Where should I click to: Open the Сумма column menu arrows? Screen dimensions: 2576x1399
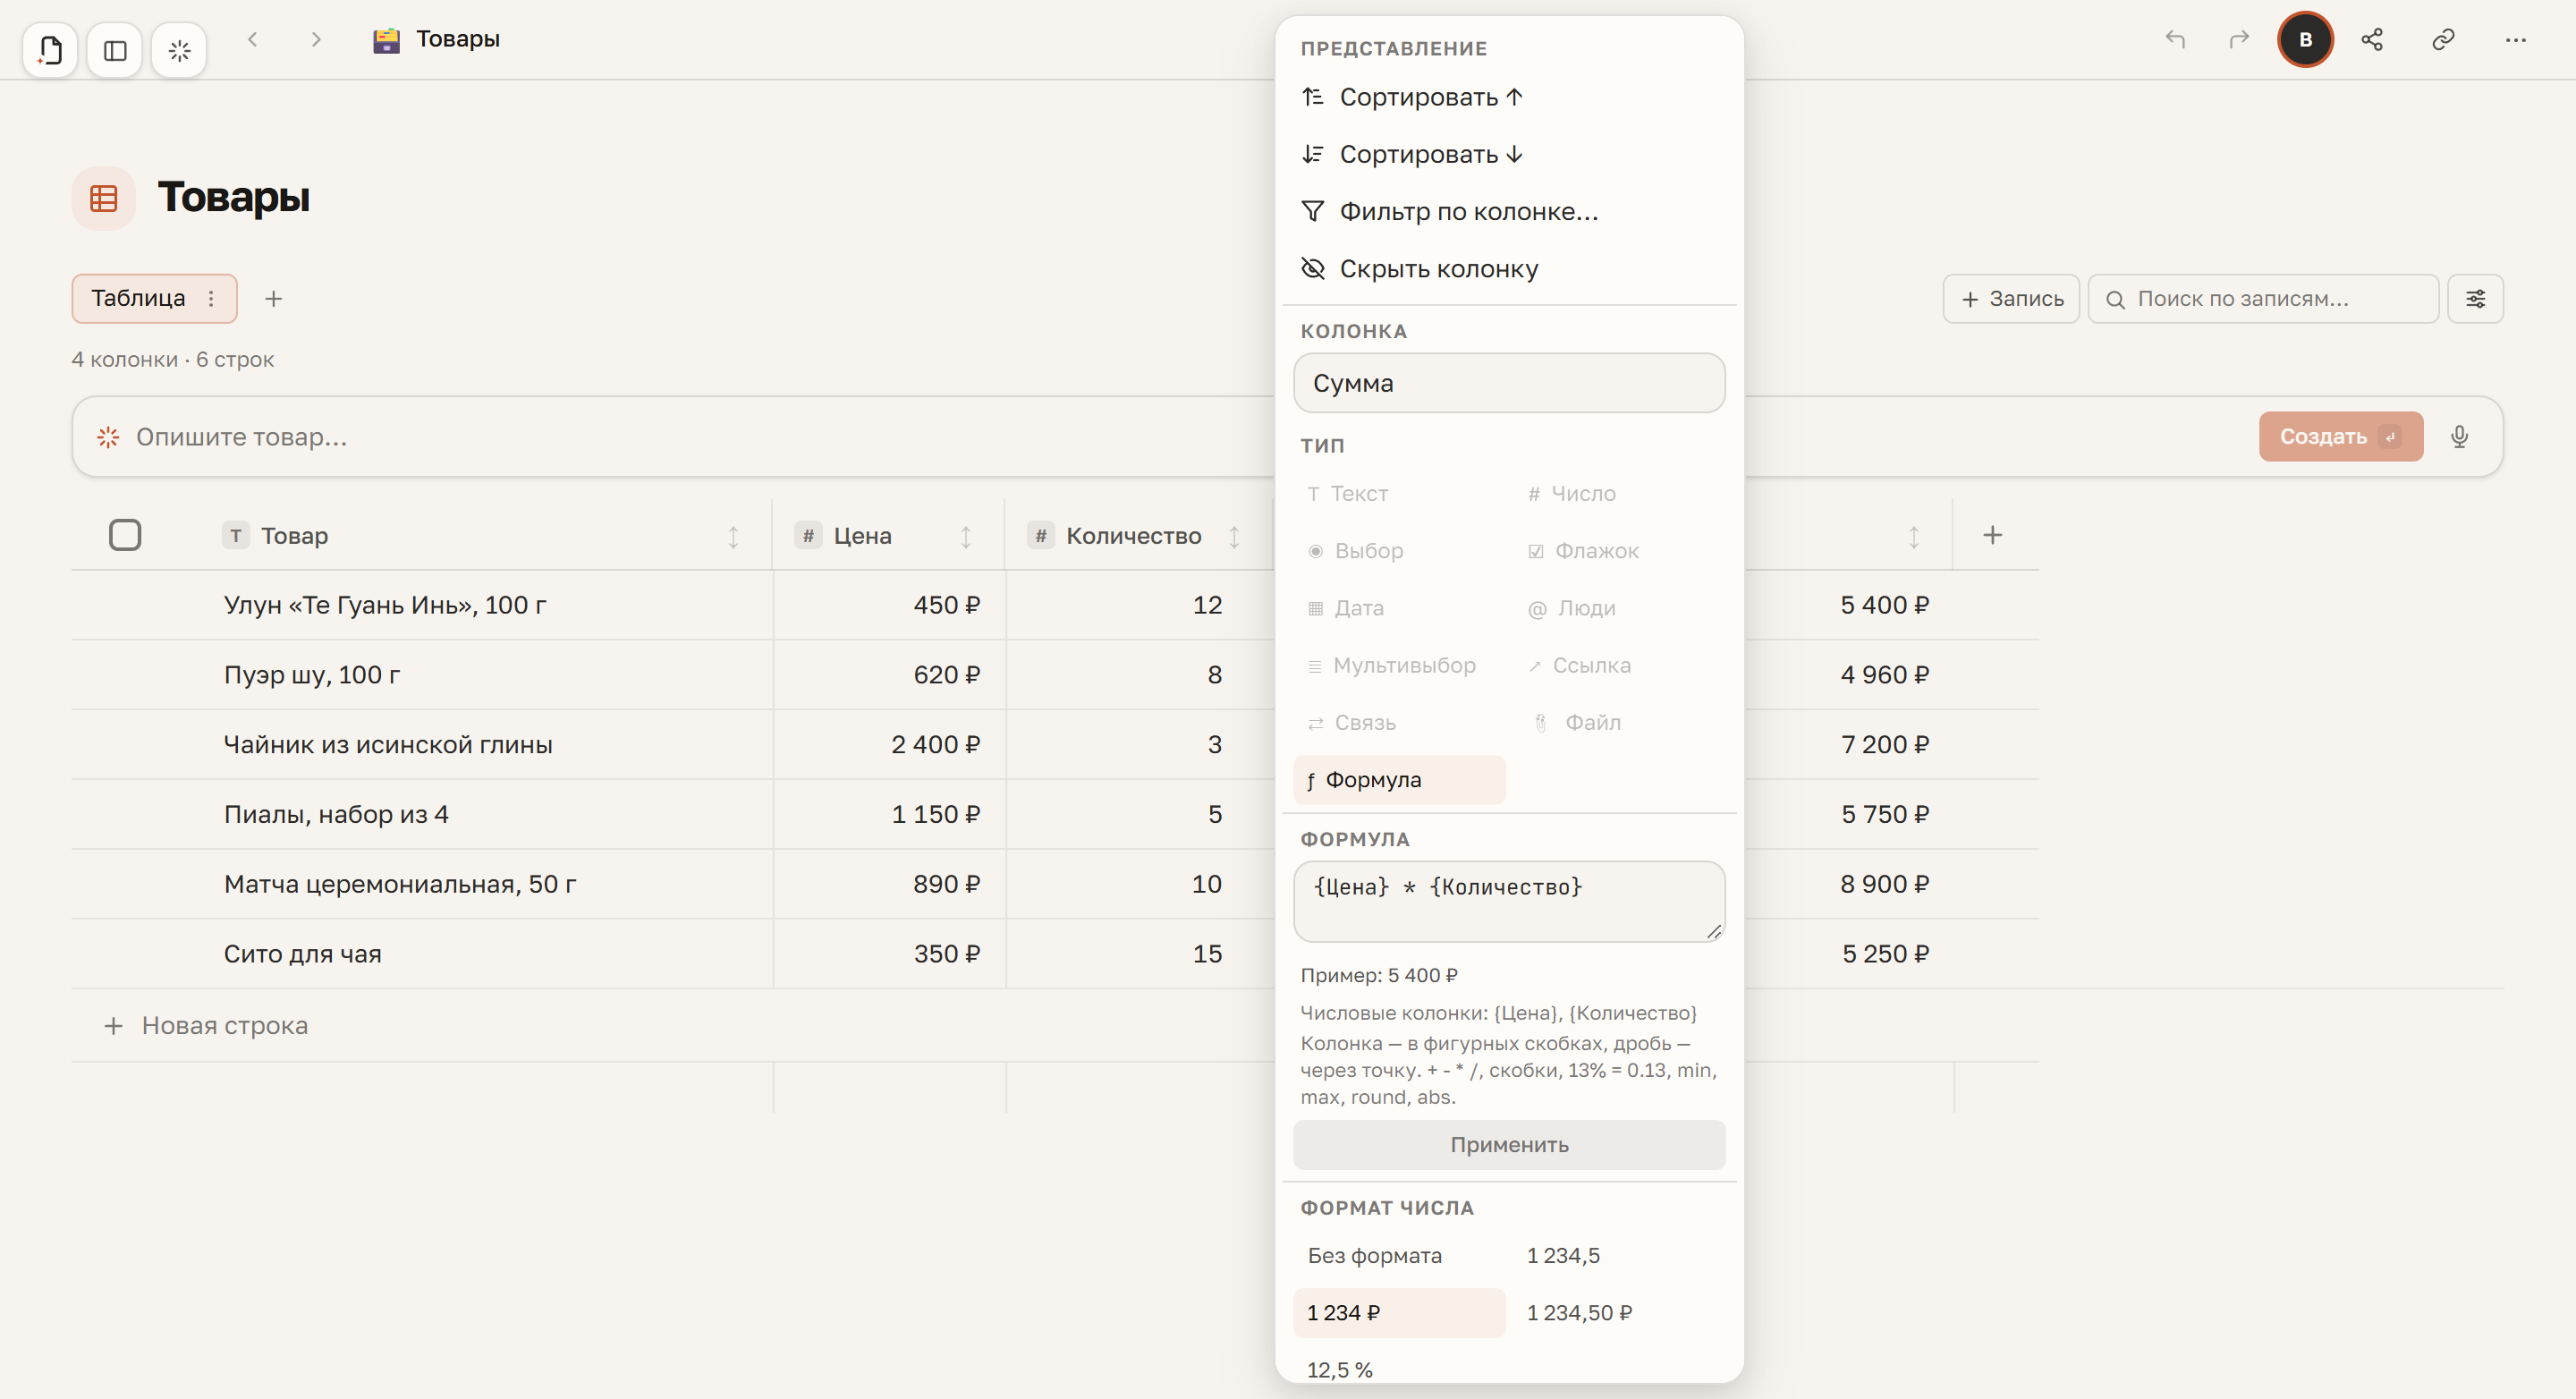pyautogui.click(x=1913, y=536)
